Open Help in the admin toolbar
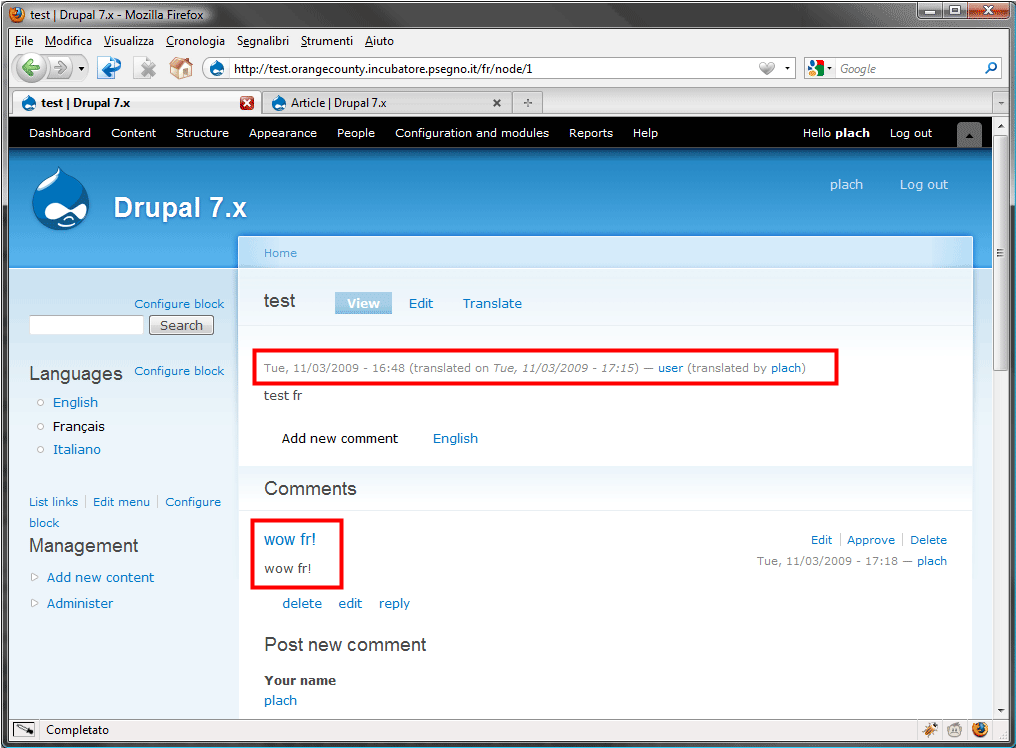 click(x=645, y=133)
